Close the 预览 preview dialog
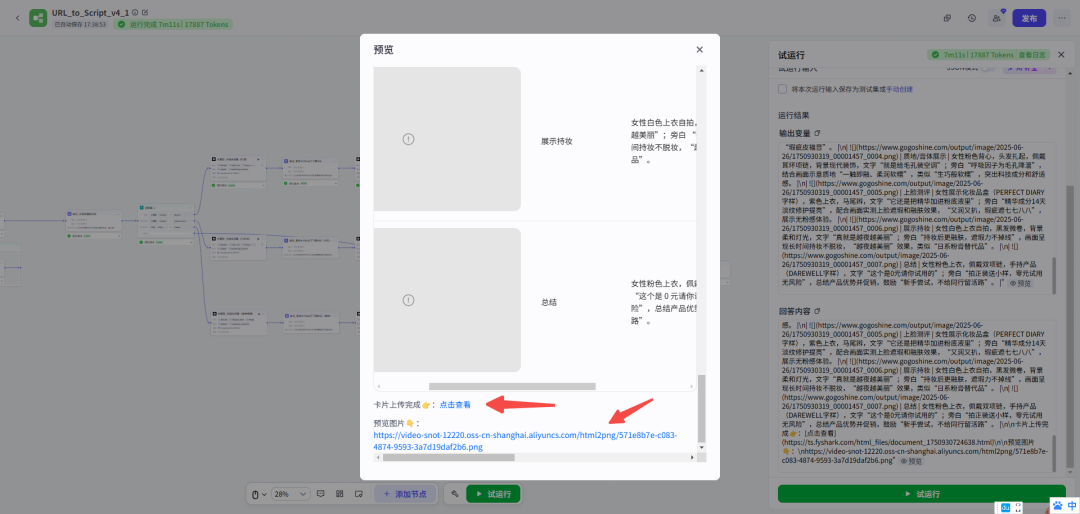The width and height of the screenshot is (1080, 514). pos(699,50)
